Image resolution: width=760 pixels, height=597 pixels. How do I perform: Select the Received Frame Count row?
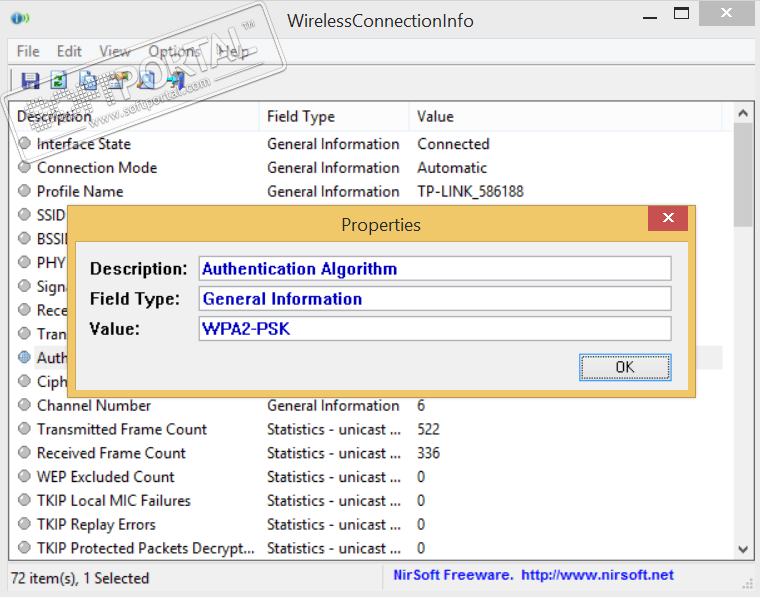tap(366, 453)
